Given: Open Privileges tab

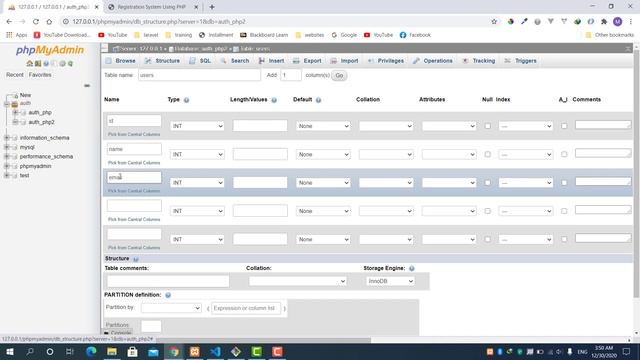Looking at the screenshot, I should [x=386, y=61].
